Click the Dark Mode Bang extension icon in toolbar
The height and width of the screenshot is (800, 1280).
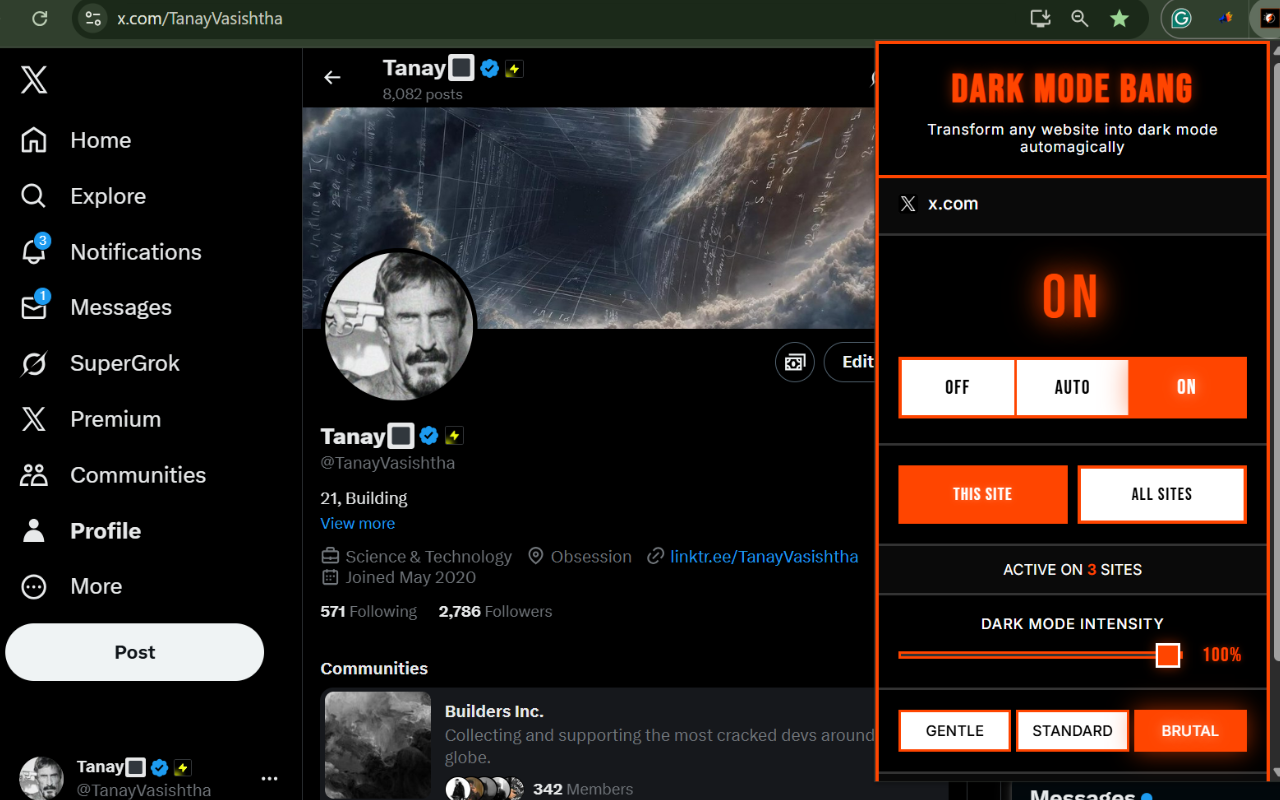click(x=1268, y=18)
